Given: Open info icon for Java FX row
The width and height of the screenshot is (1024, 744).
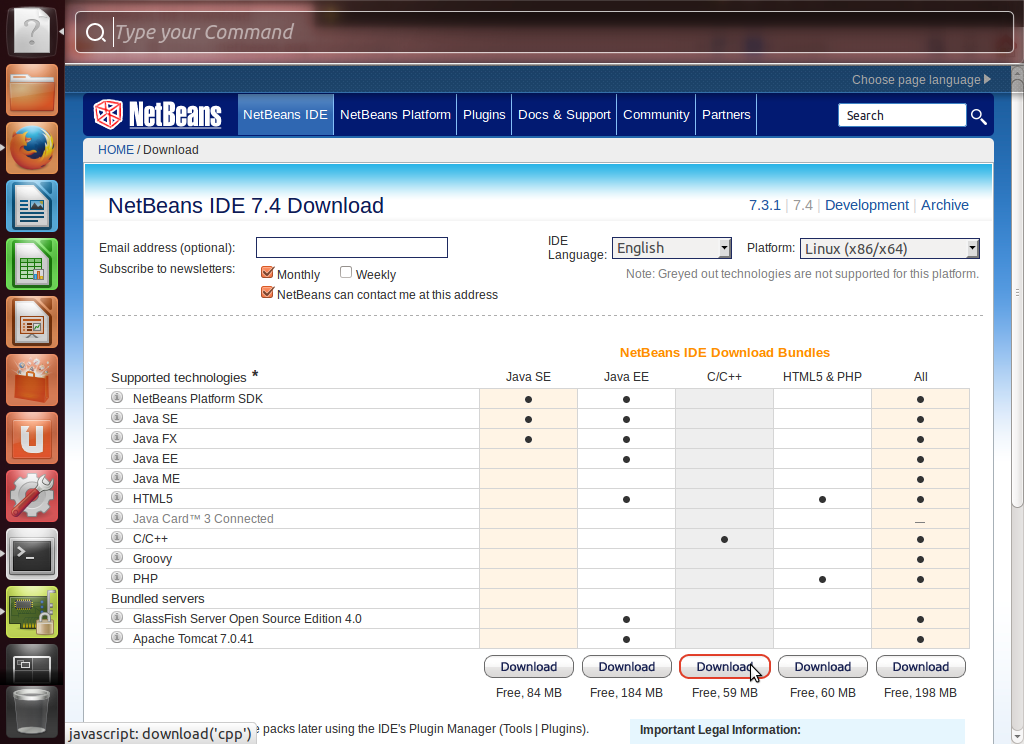Looking at the screenshot, I should [x=117, y=437].
